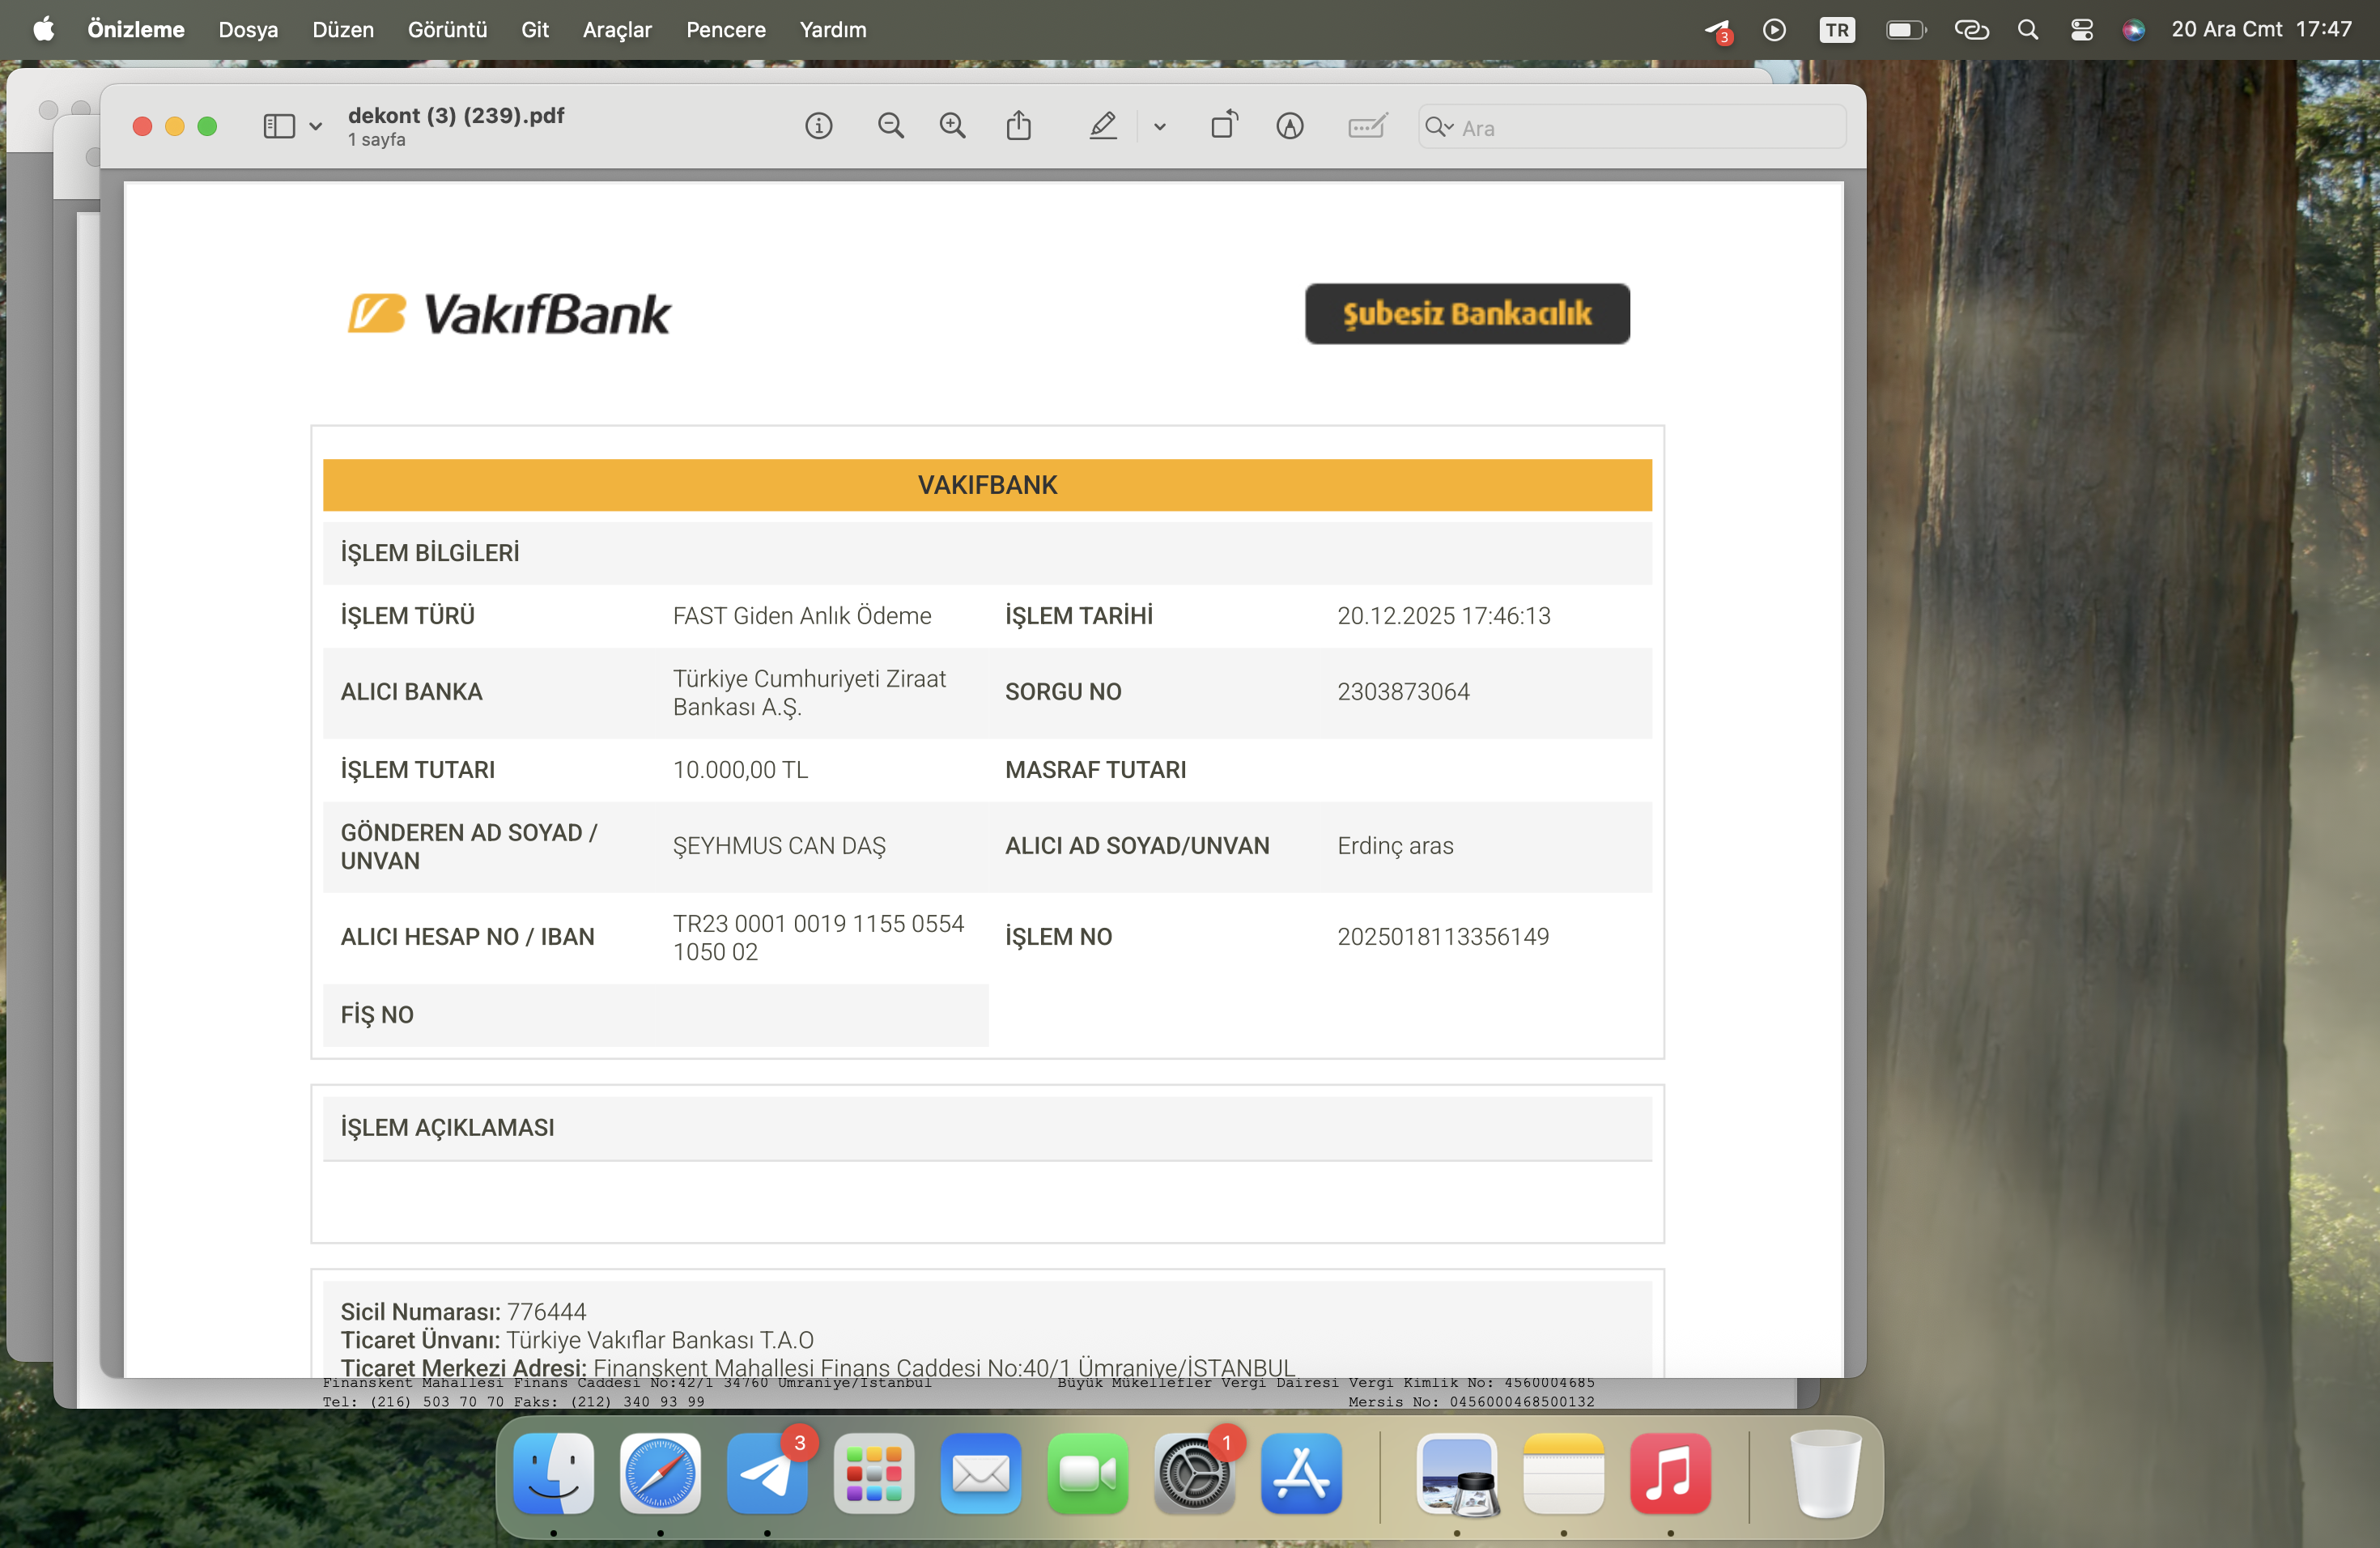Select the Sicil Numarası value 776444
Image resolution: width=2380 pixels, height=1548 pixels.
[x=546, y=1312]
